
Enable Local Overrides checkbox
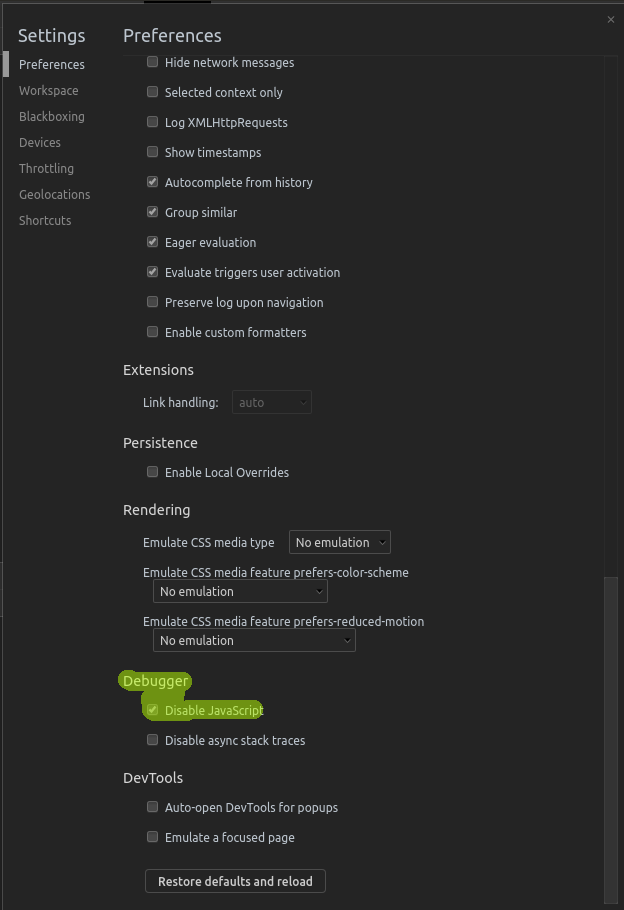pyautogui.click(x=153, y=472)
